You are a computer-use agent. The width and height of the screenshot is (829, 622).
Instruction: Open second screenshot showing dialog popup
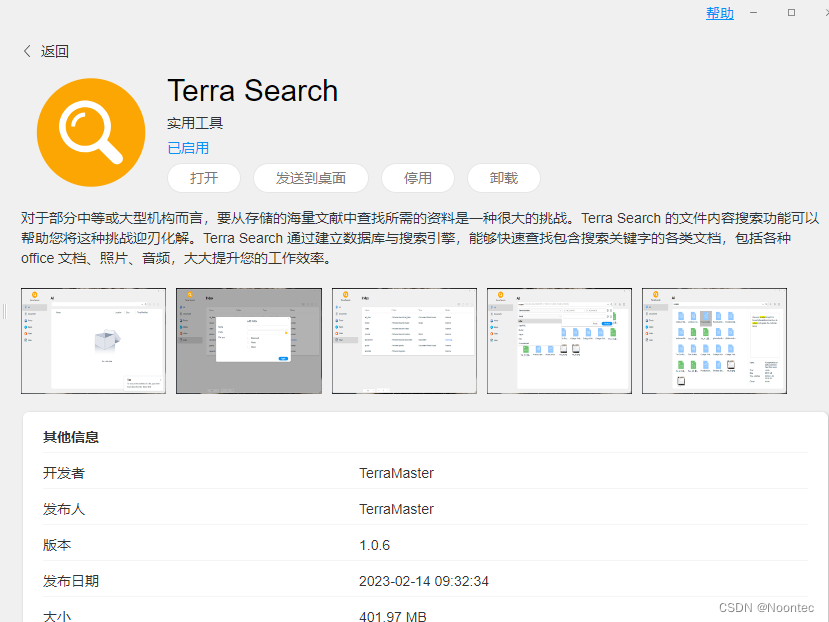coord(249,341)
